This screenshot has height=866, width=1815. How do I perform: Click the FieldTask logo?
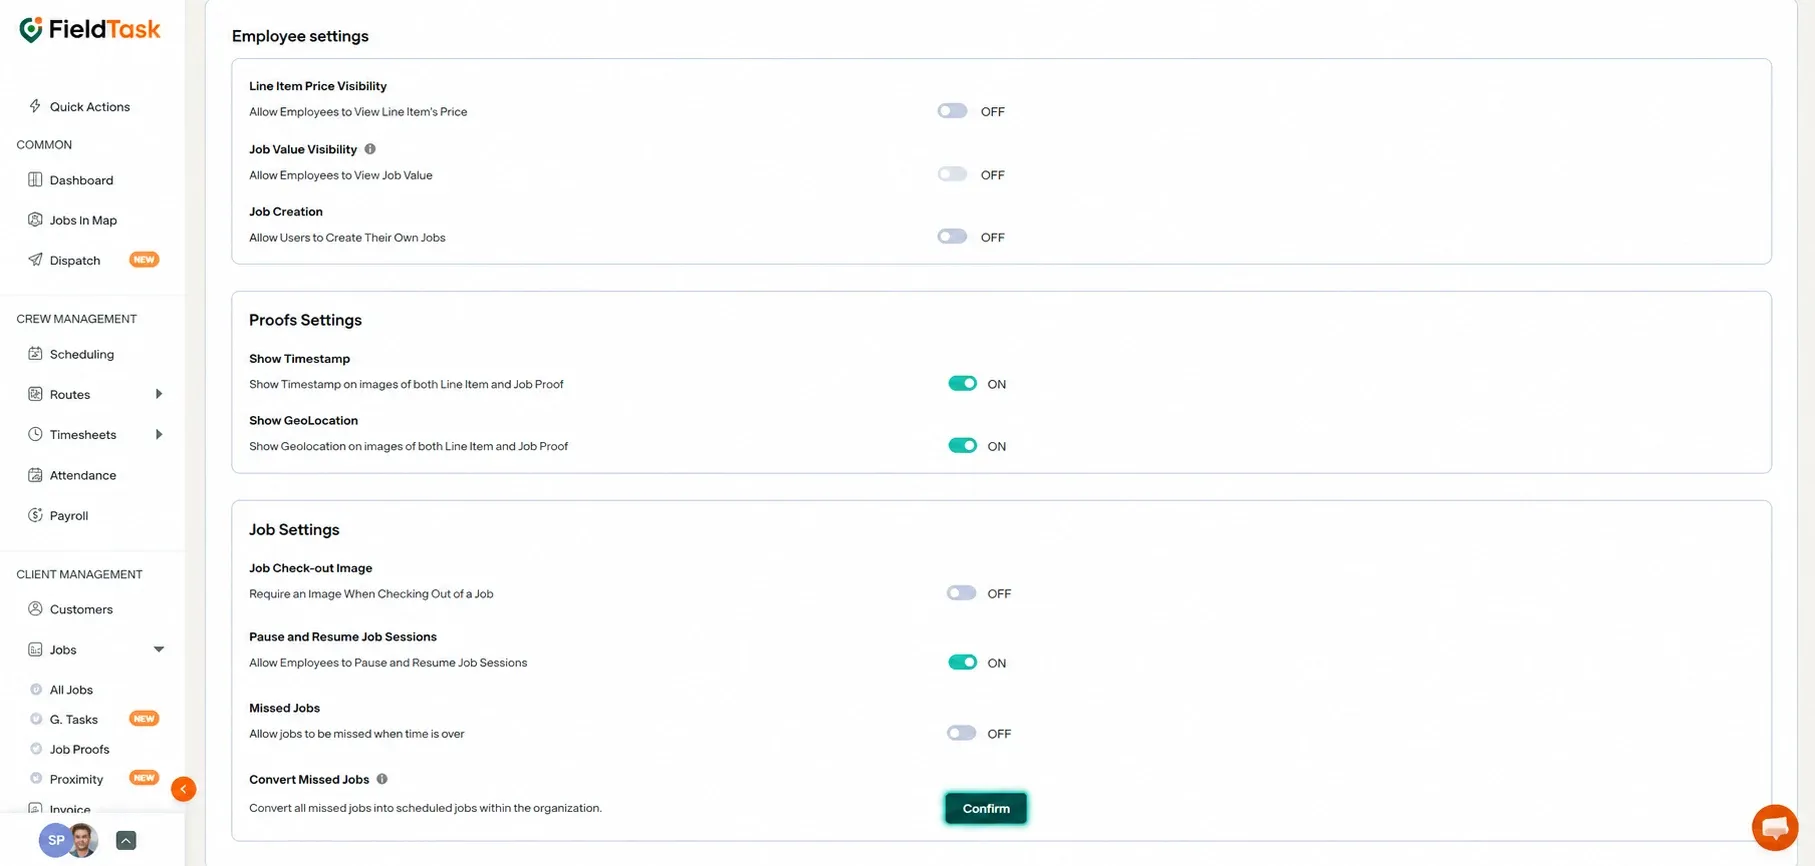(x=90, y=30)
